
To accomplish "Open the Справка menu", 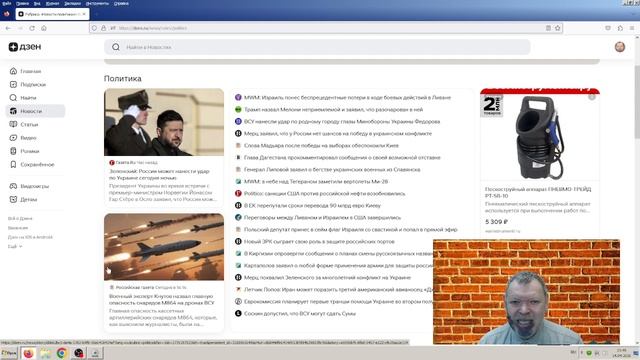I will (121, 3).
